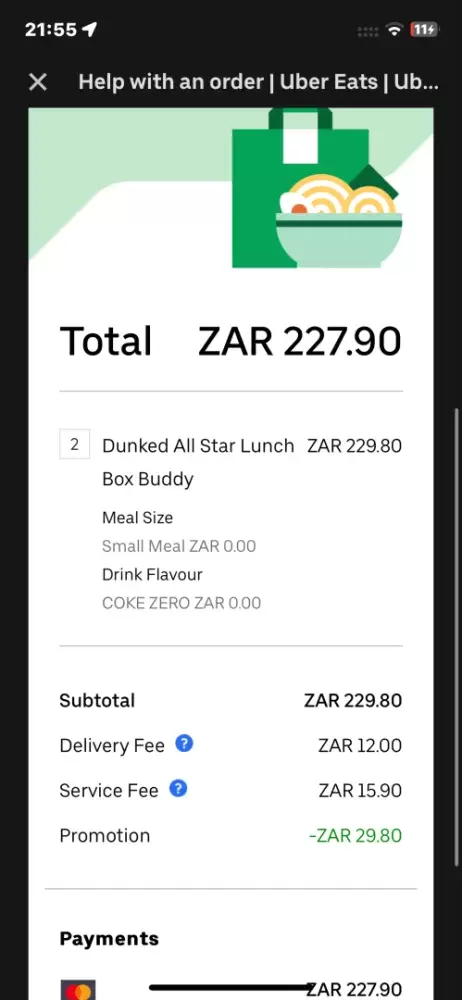The image size is (462, 1000).
Task: Tap the Subtotal ZAR 229.80 row
Action: [x=230, y=700]
